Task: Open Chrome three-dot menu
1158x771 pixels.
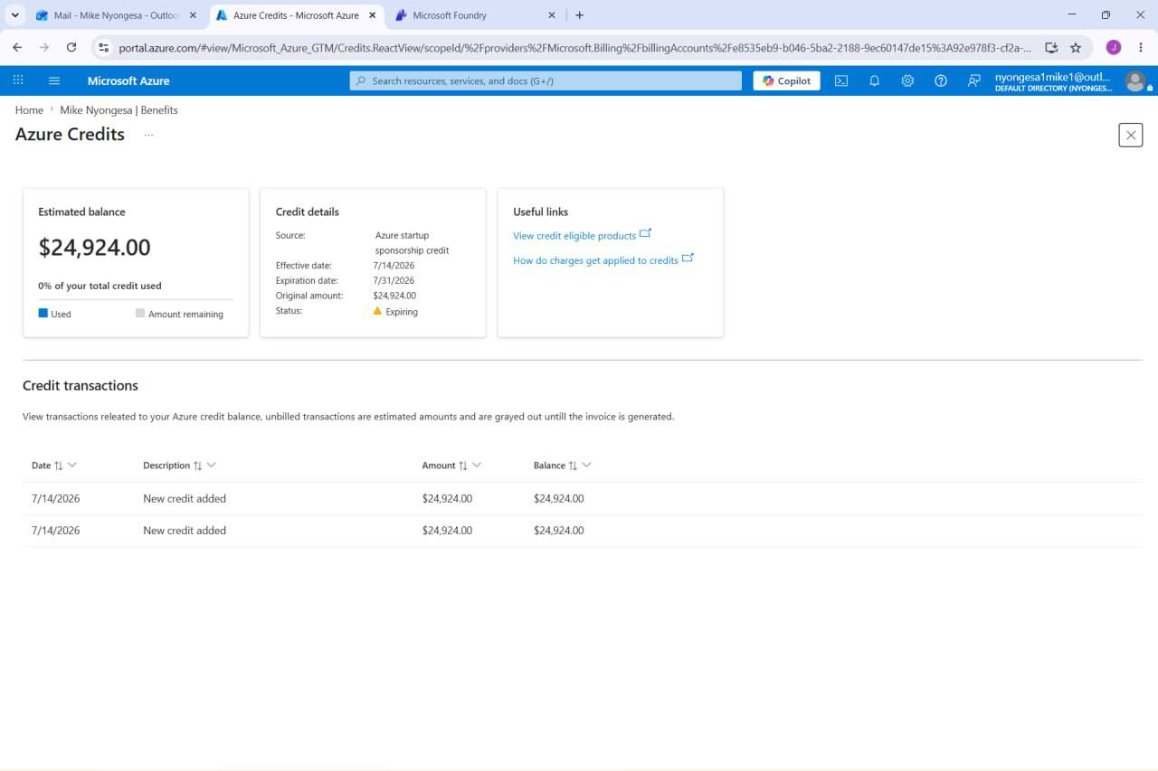Action: pyautogui.click(x=1141, y=47)
